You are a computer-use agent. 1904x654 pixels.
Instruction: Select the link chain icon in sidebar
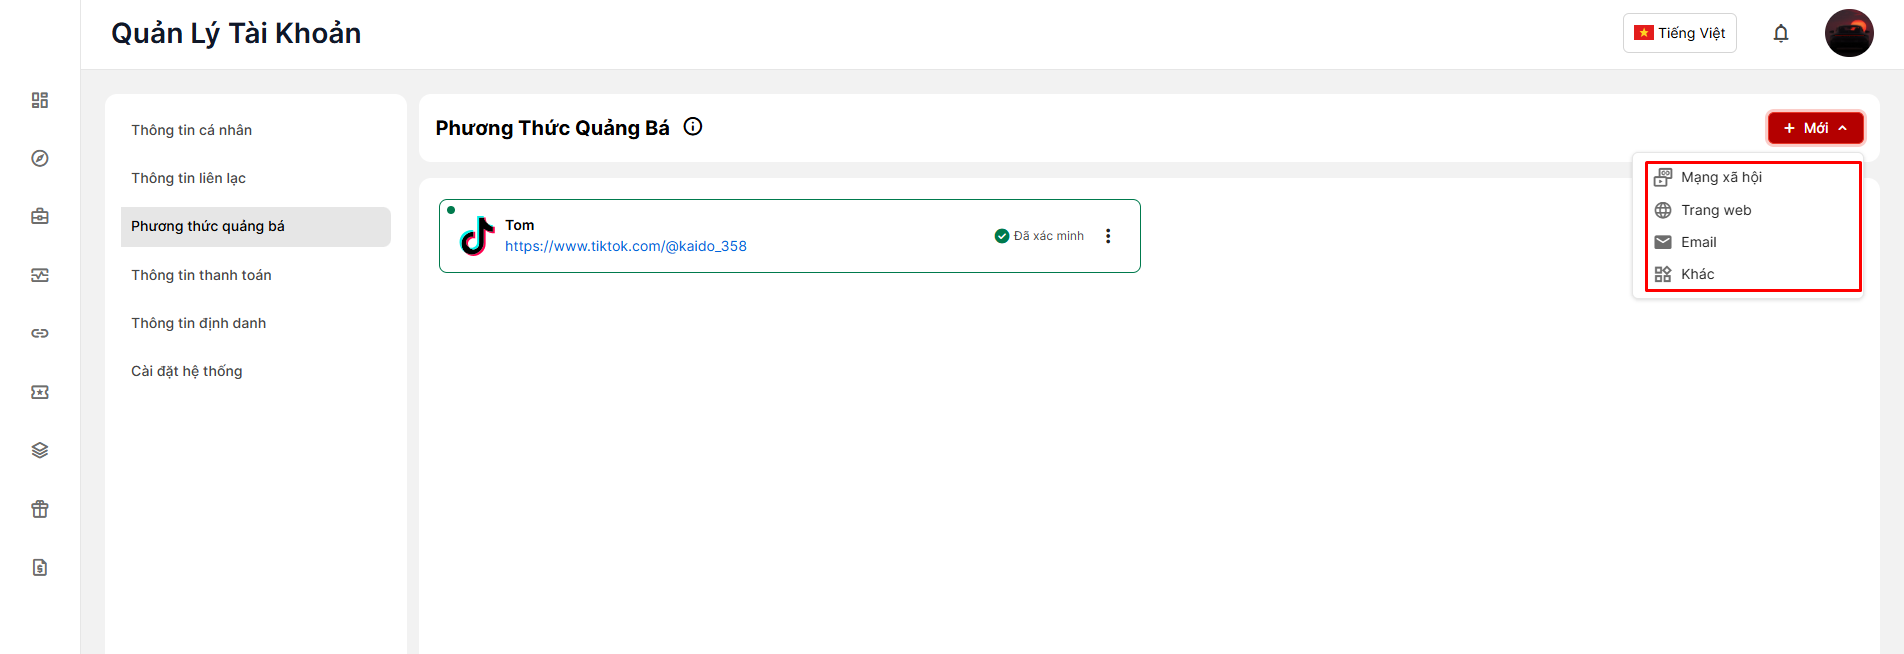tap(40, 333)
